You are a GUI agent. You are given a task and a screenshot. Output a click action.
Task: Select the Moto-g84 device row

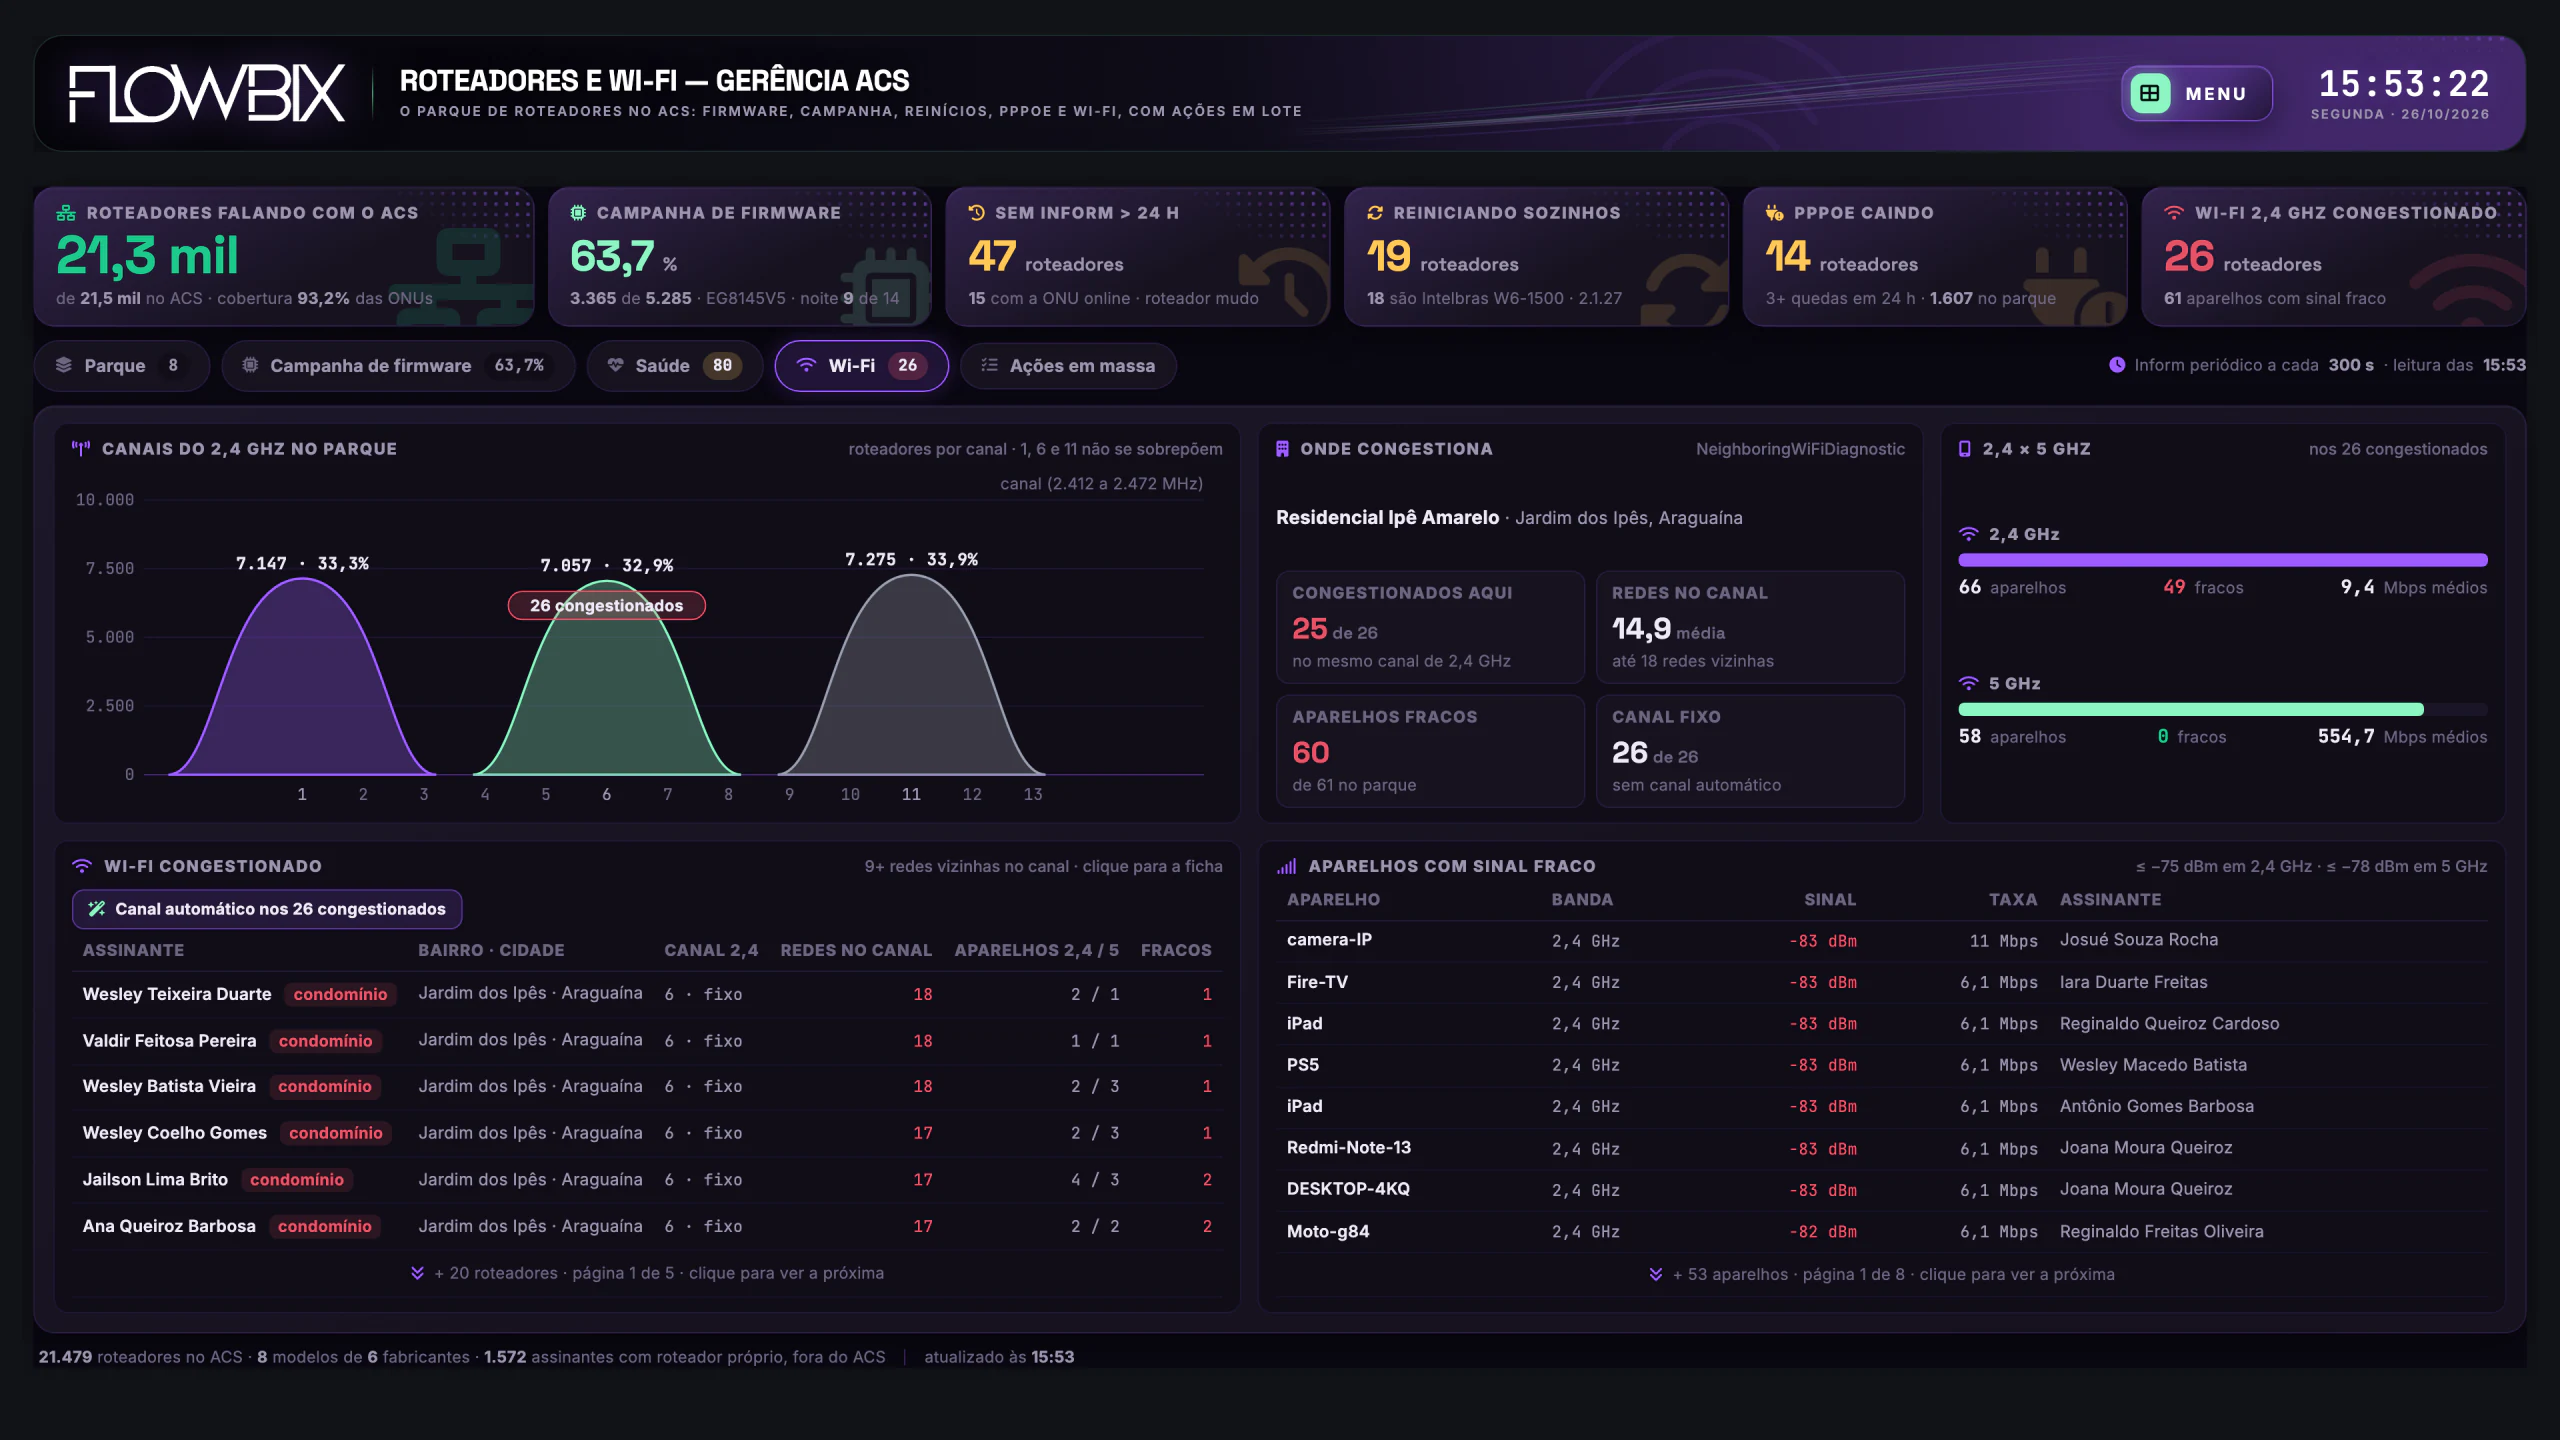pos(1881,1231)
